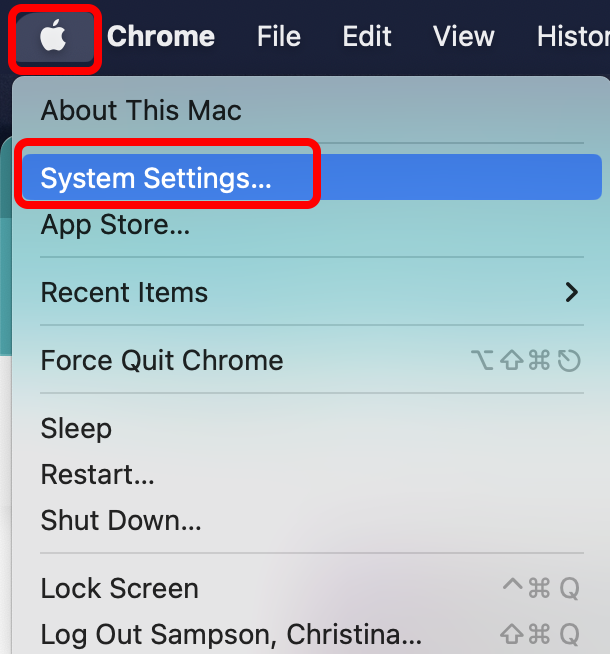Open System Settings from the Apple menu
610x654 pixels.
point(312,177)
